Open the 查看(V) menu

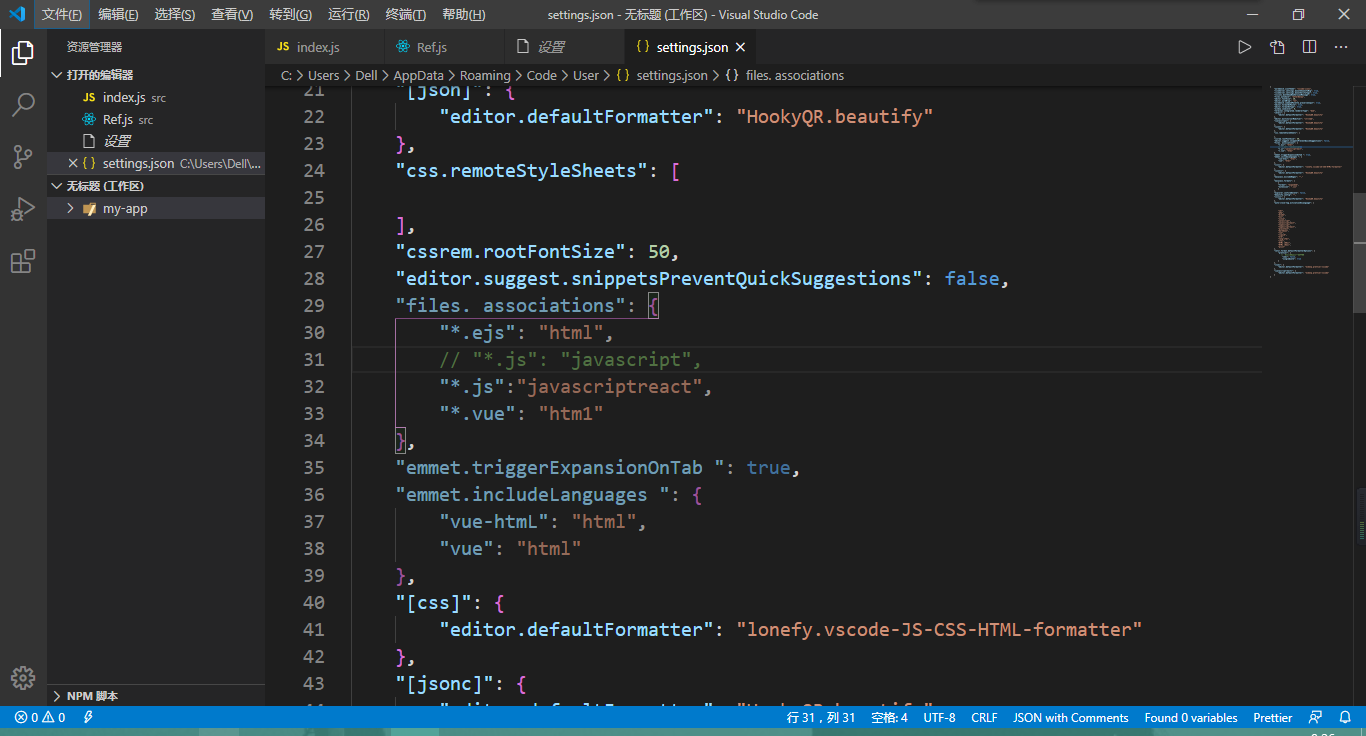[x=232, y=15]
